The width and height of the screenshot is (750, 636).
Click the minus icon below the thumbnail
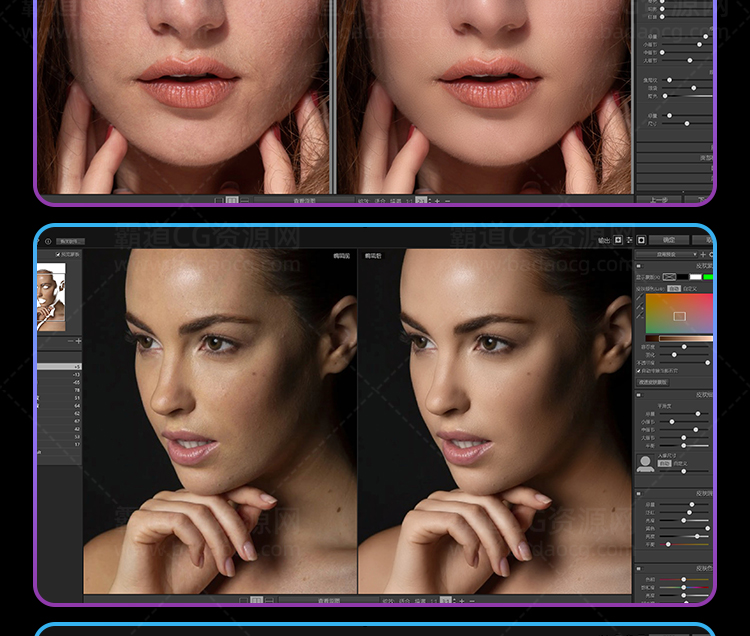point(71,341)
